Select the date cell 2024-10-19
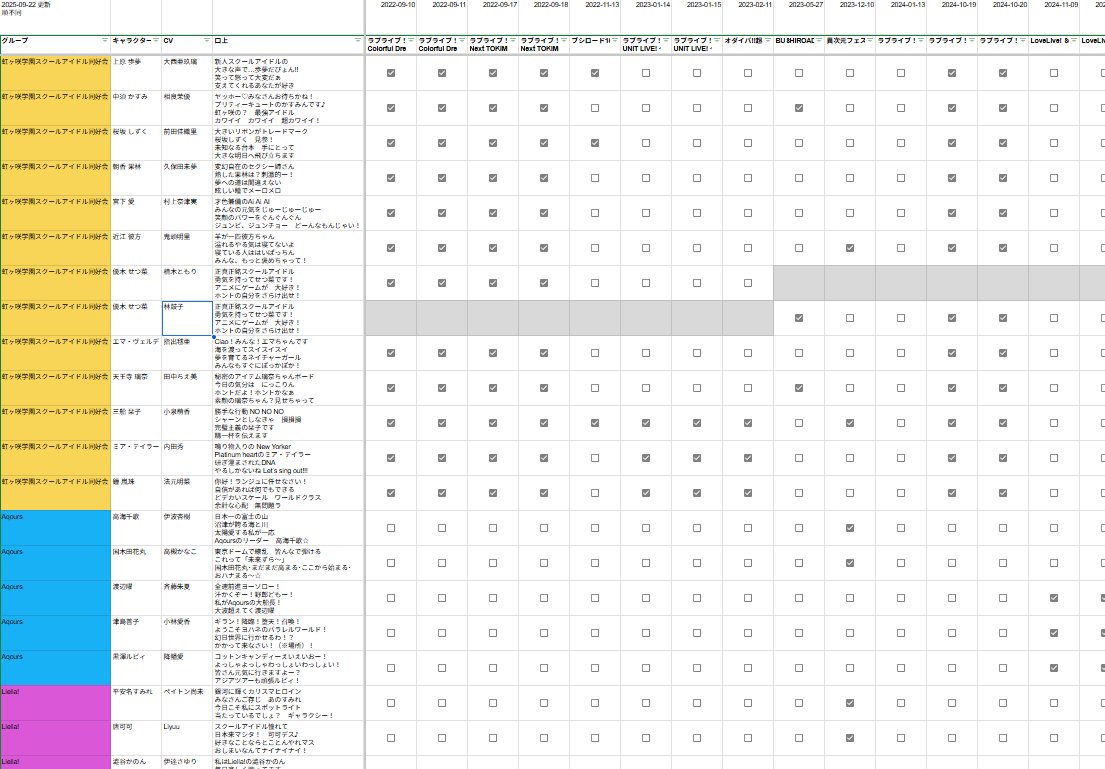This screenshot has height=769, width=1105. pyautogui.click(x=952, y=17)
